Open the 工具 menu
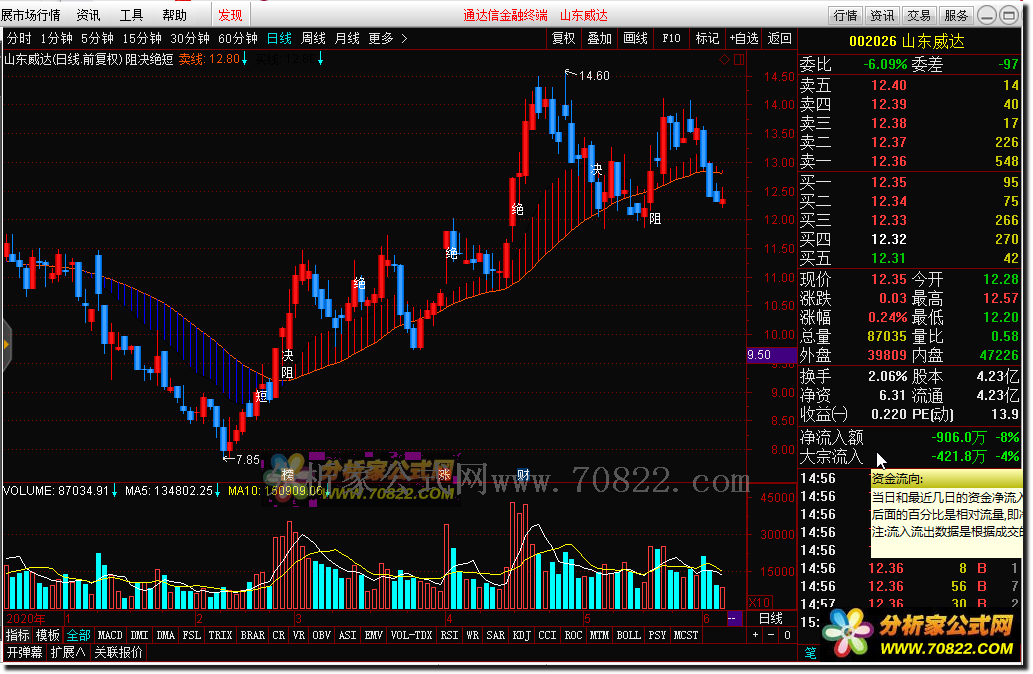1033x674 pixels. 131,14
